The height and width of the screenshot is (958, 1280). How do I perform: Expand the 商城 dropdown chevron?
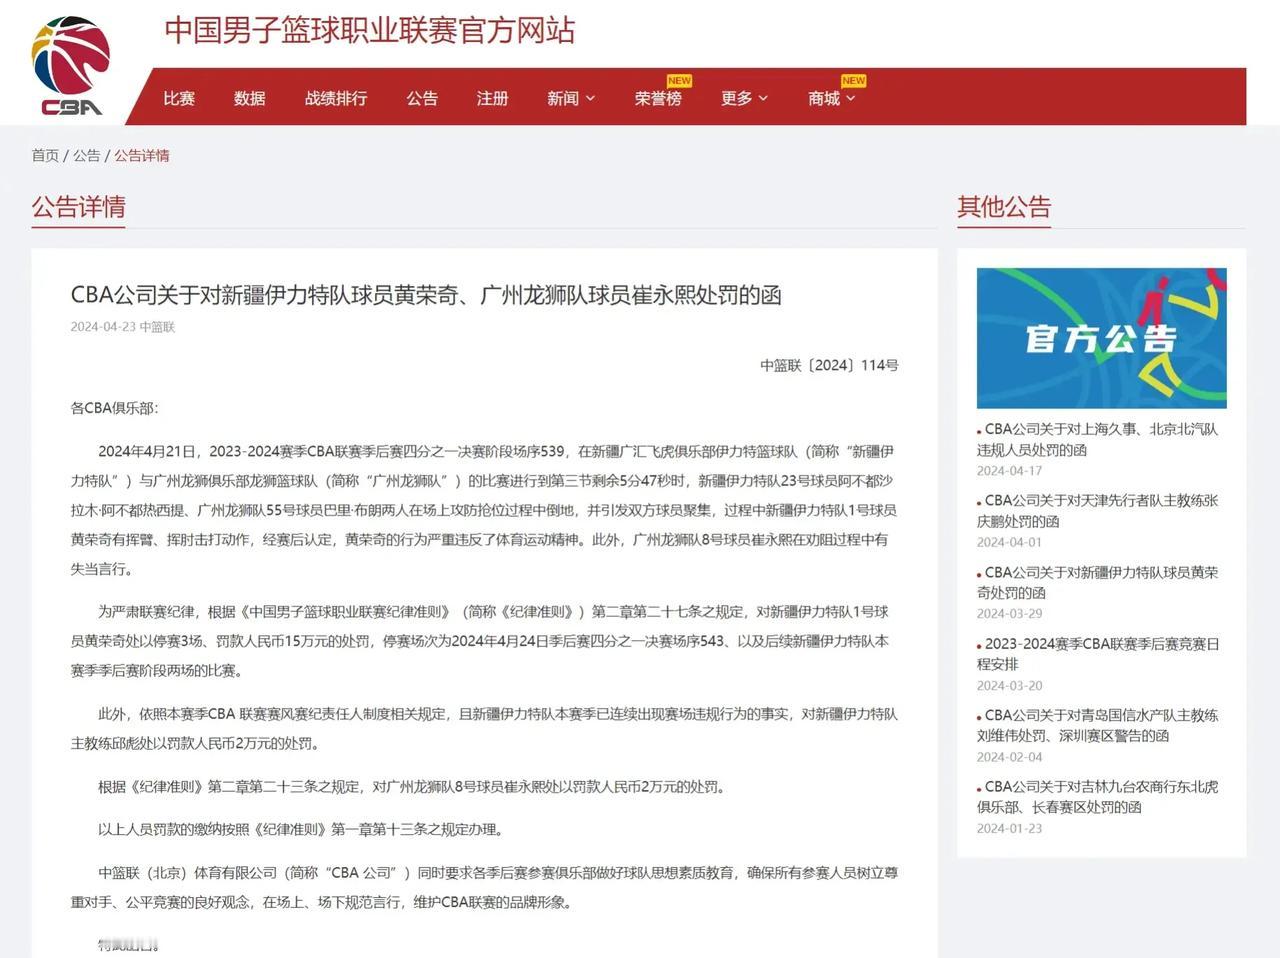(851, 98)
